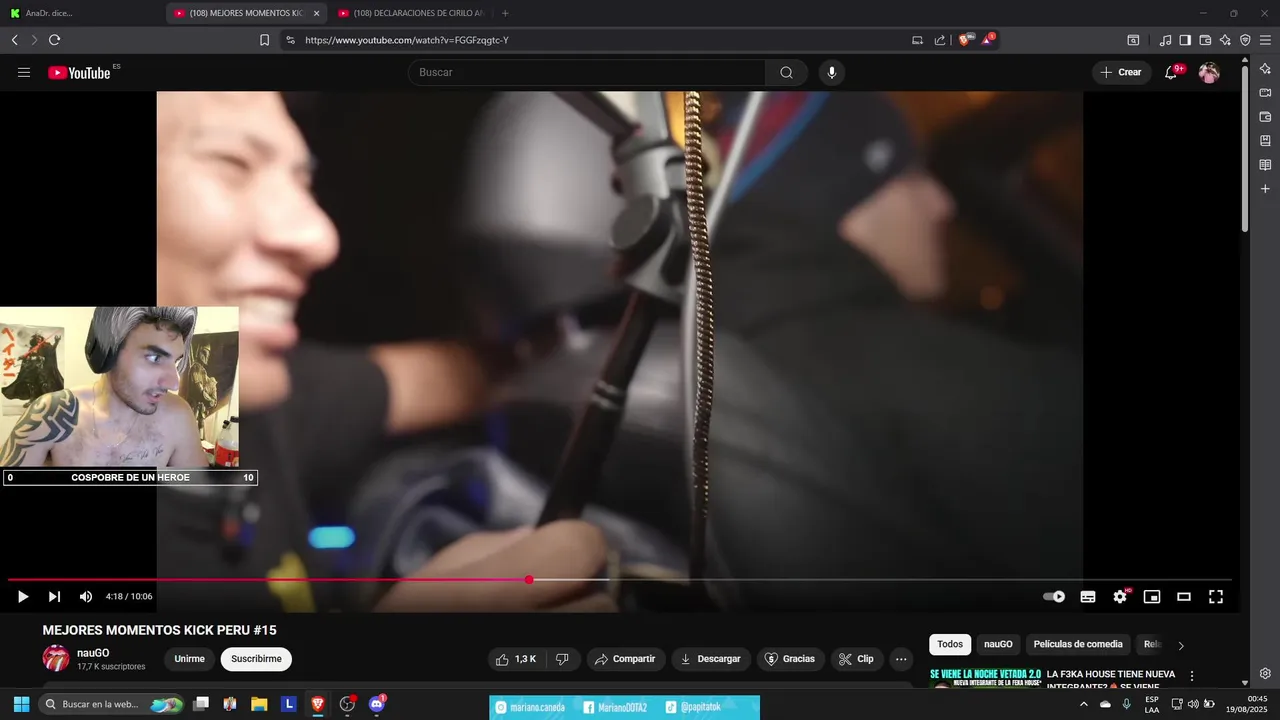
Task: Submit search with magnifier button
Action: pos(786,72)
